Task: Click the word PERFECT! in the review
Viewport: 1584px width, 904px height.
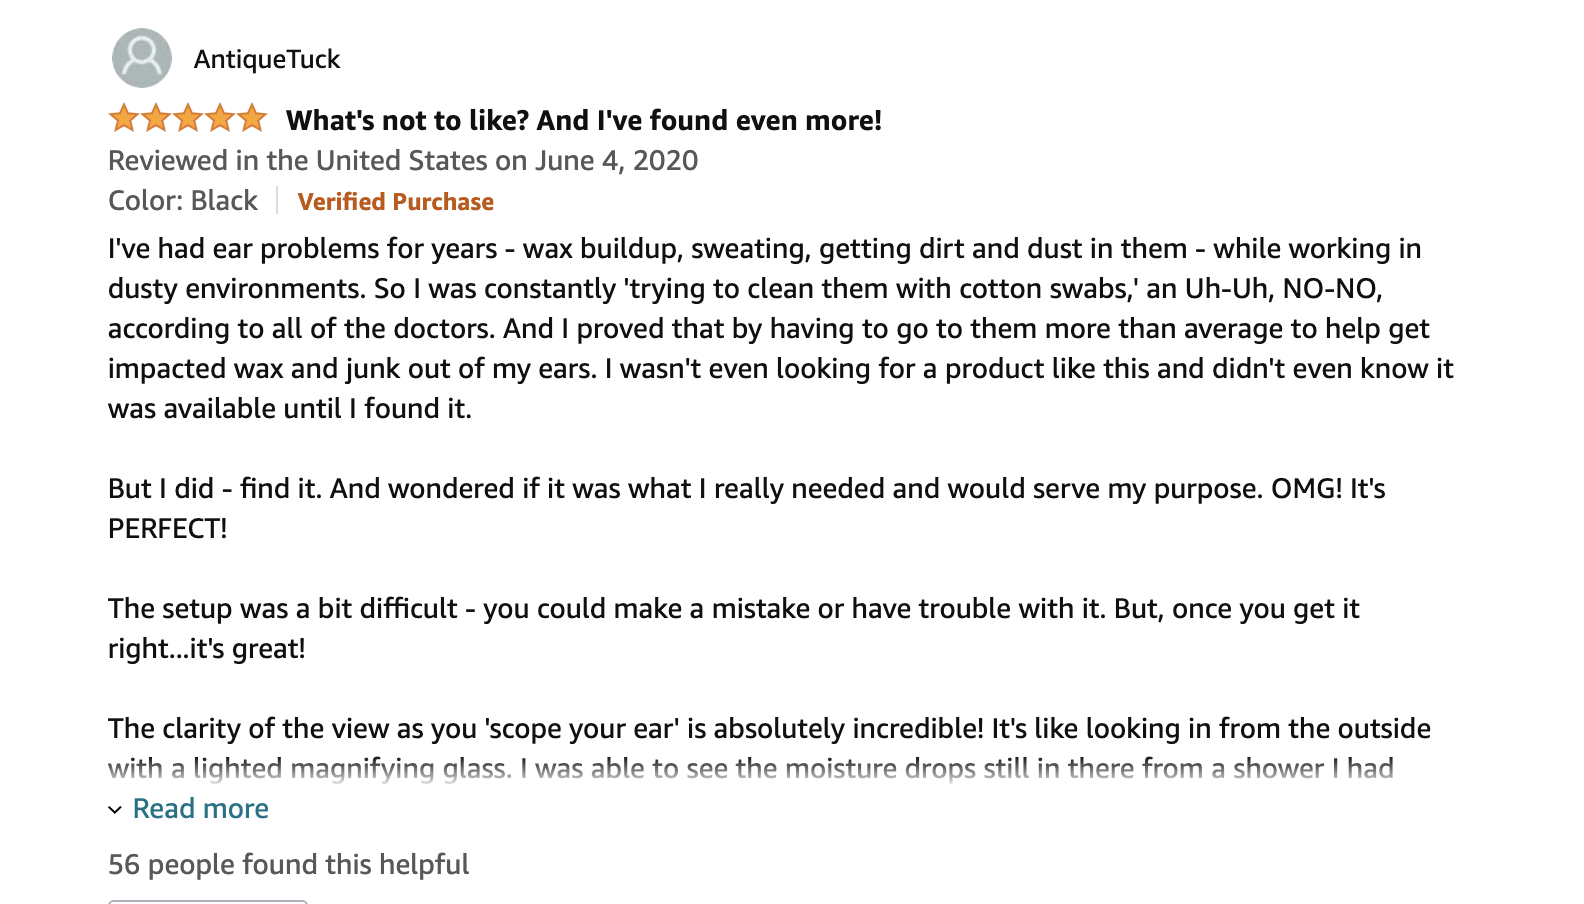Action: (x=168, y=528)
